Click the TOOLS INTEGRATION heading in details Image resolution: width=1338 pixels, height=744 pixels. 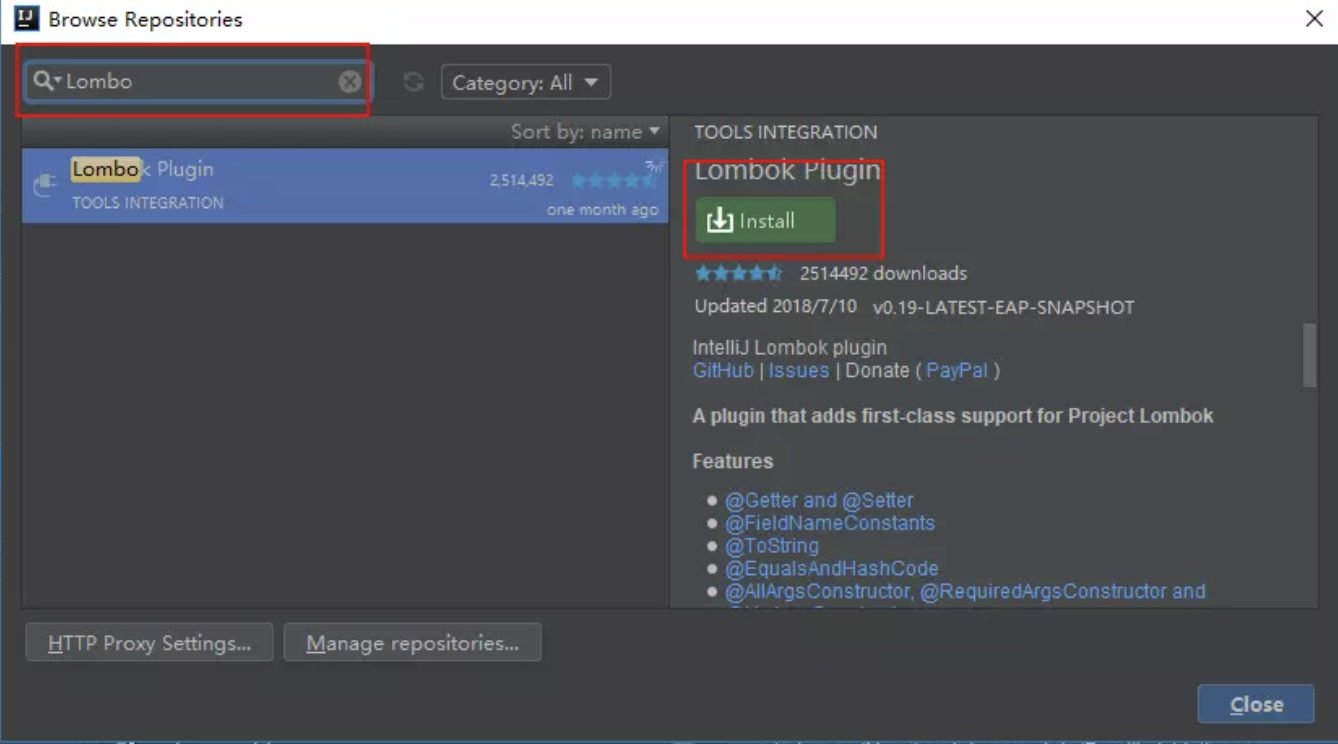click(x=786, y=132)
